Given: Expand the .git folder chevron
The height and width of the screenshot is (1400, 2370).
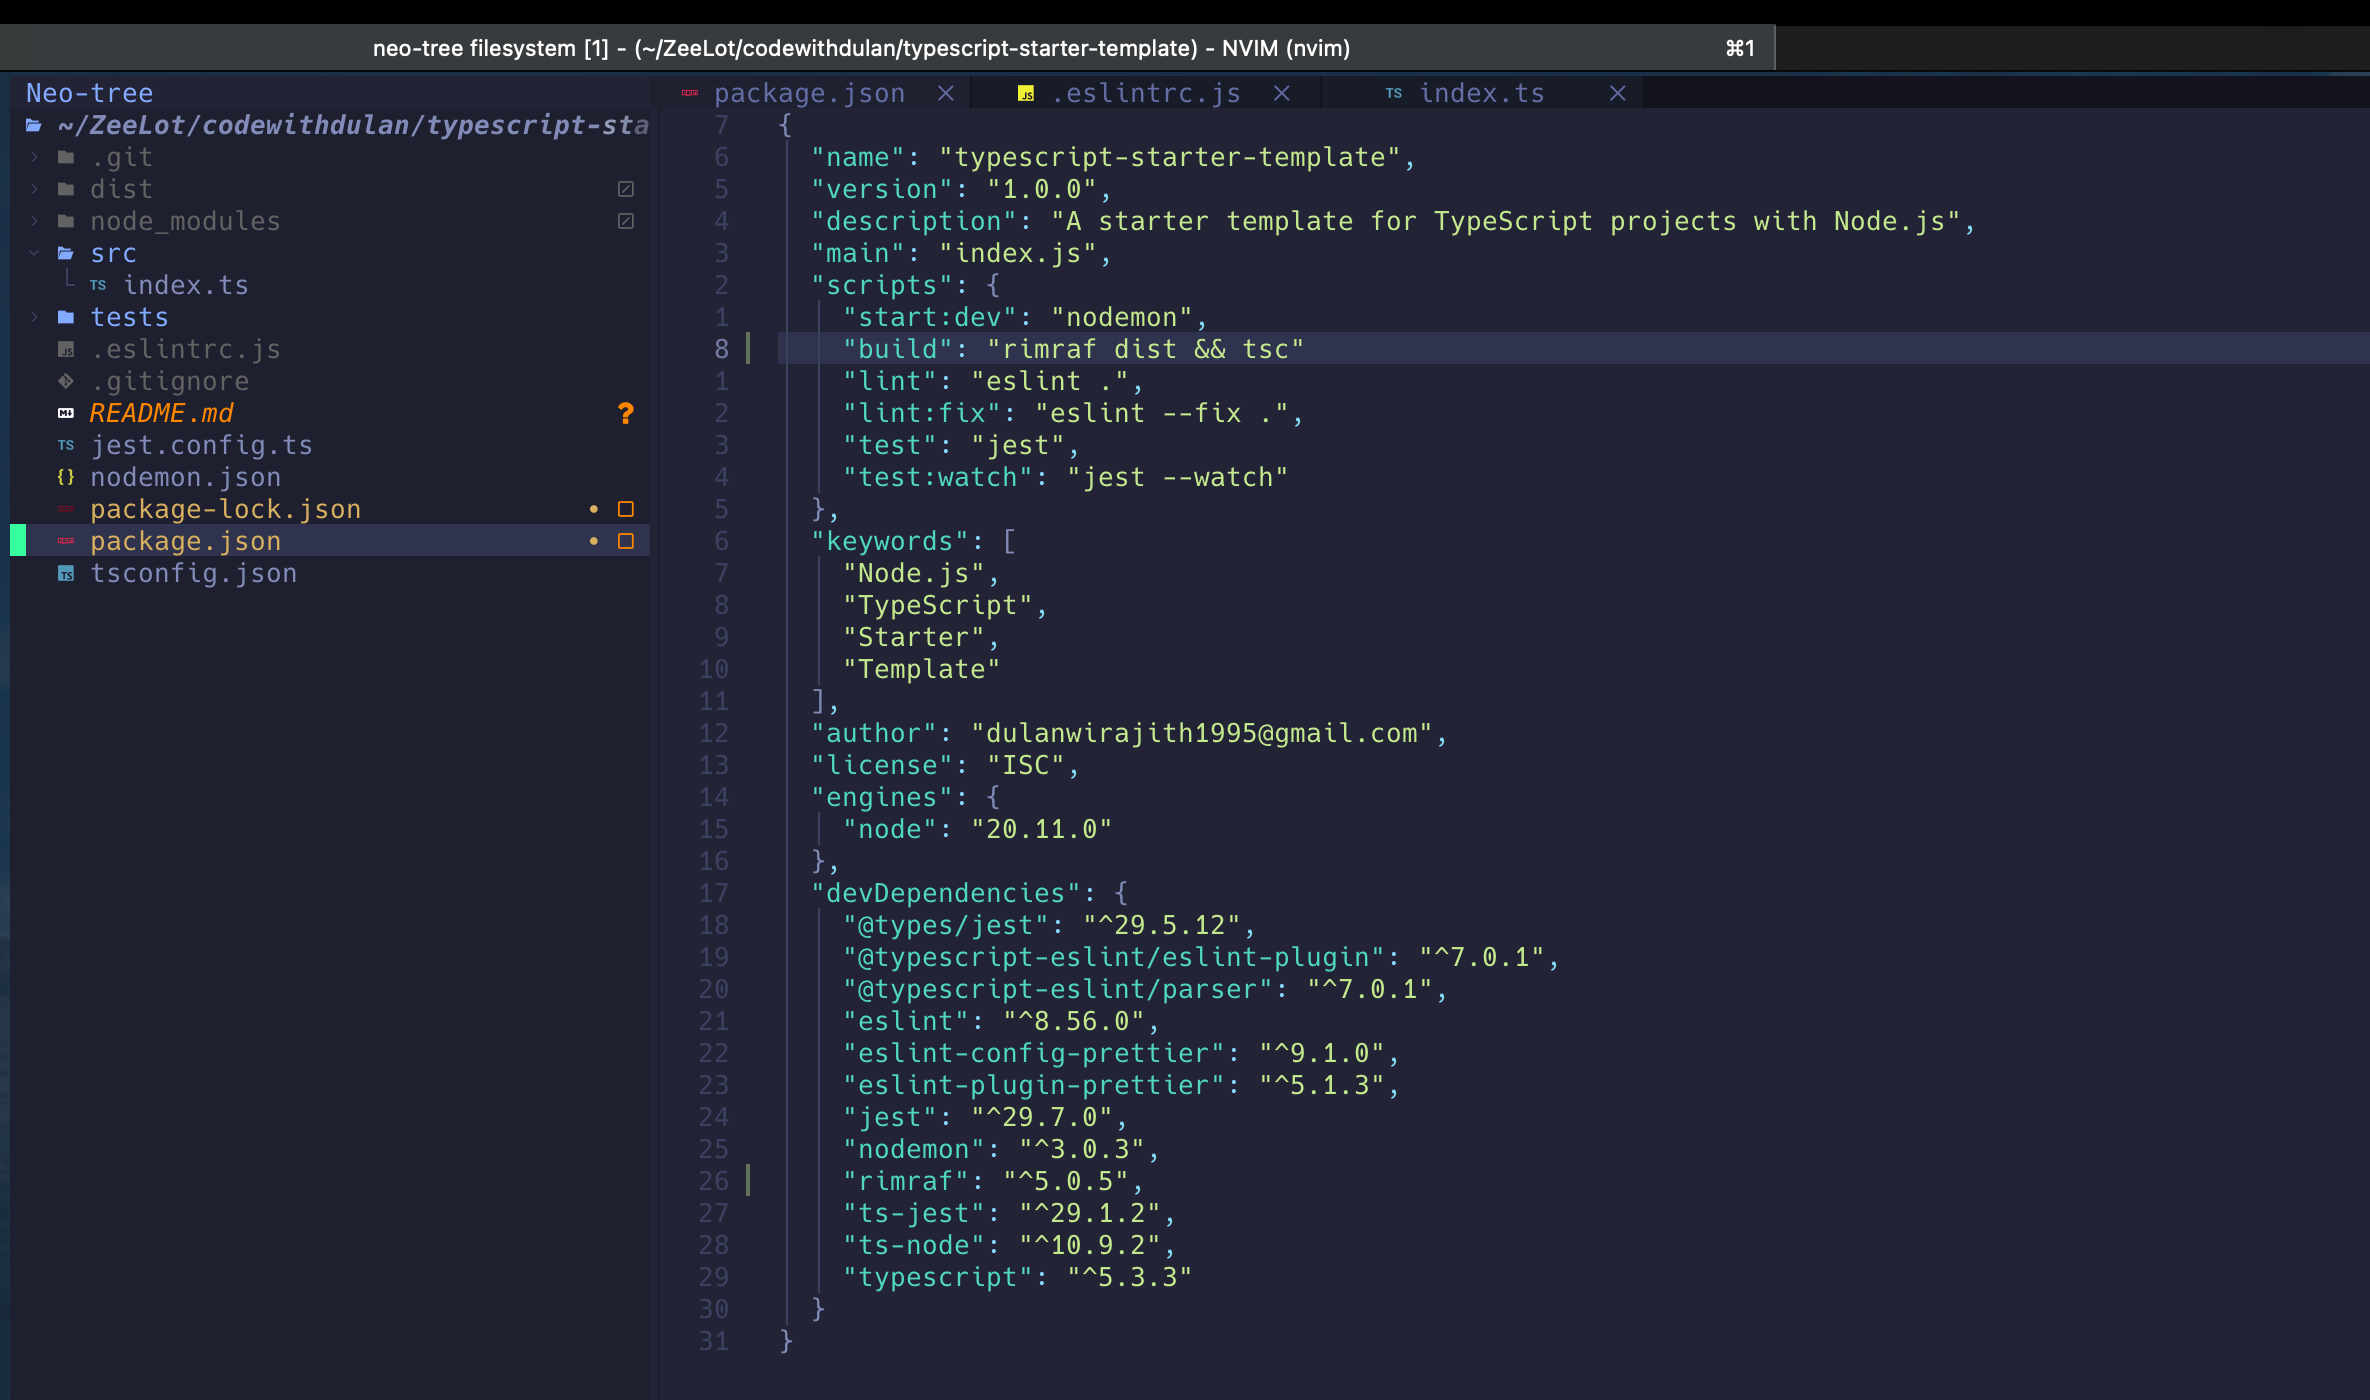Looking at the screenshot, I should coord(35,157).
